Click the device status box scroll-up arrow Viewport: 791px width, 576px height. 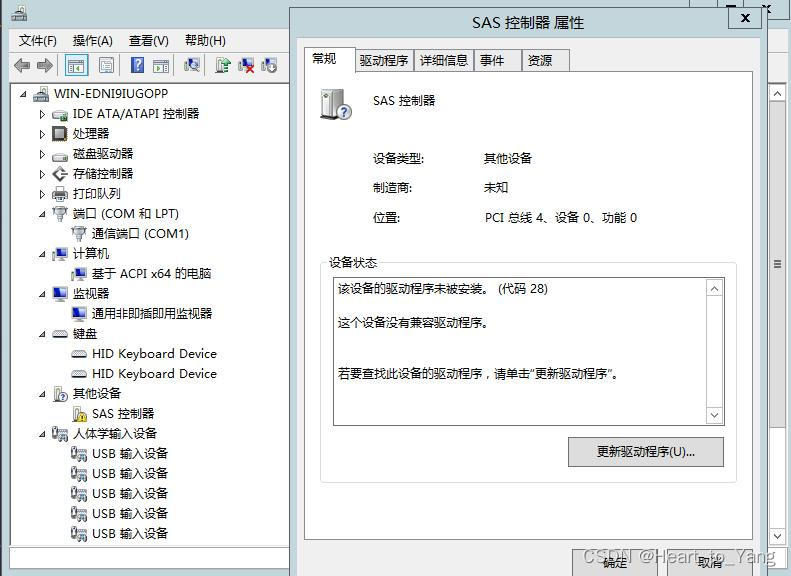tap(714, 289)
